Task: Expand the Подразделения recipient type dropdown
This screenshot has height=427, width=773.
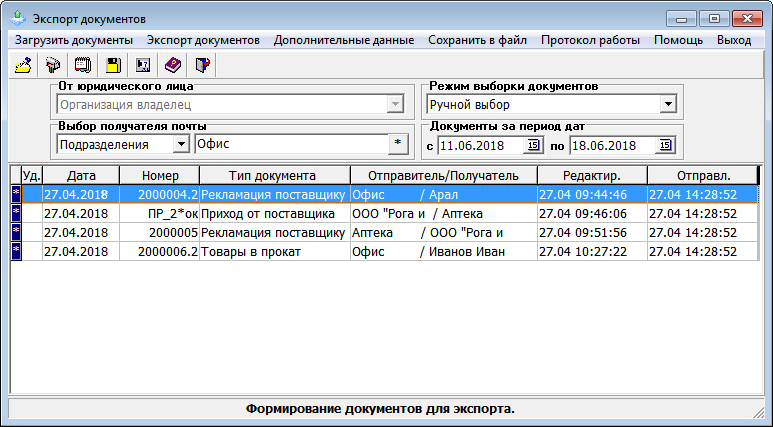Action: tap(181, 144)
